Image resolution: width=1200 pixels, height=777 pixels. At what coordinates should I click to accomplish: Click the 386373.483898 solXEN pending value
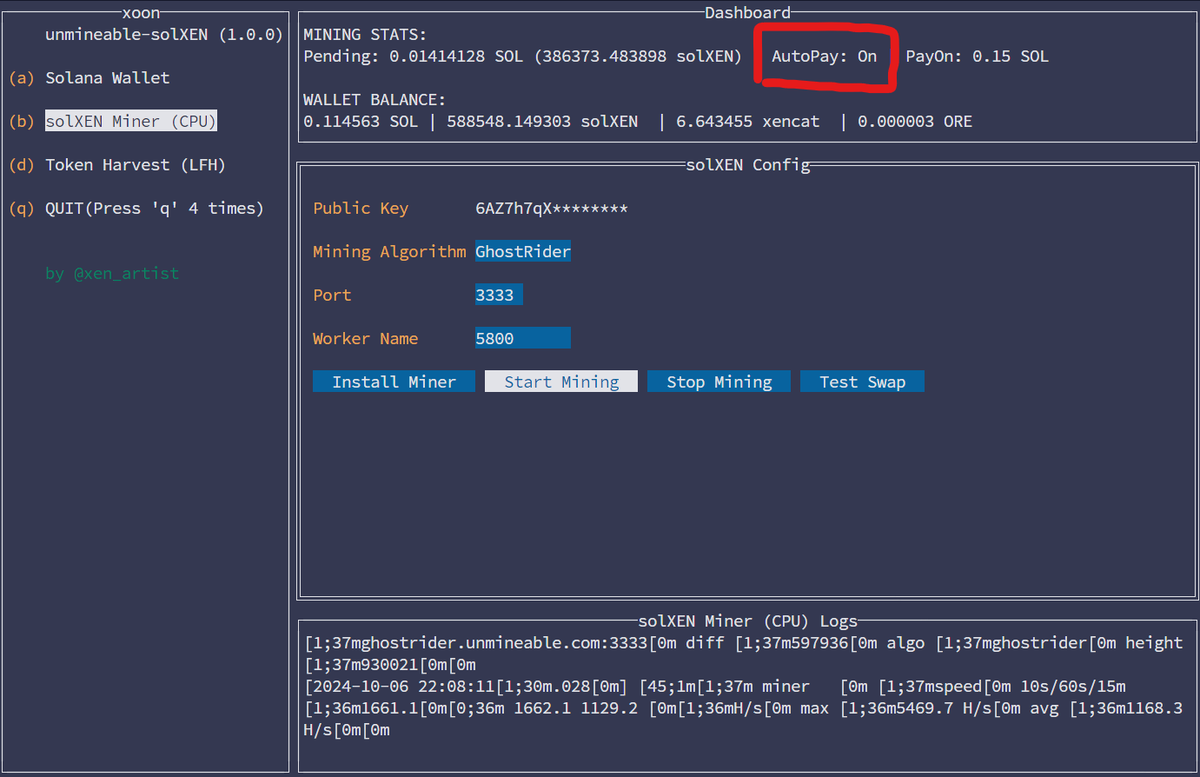point(638,56)
